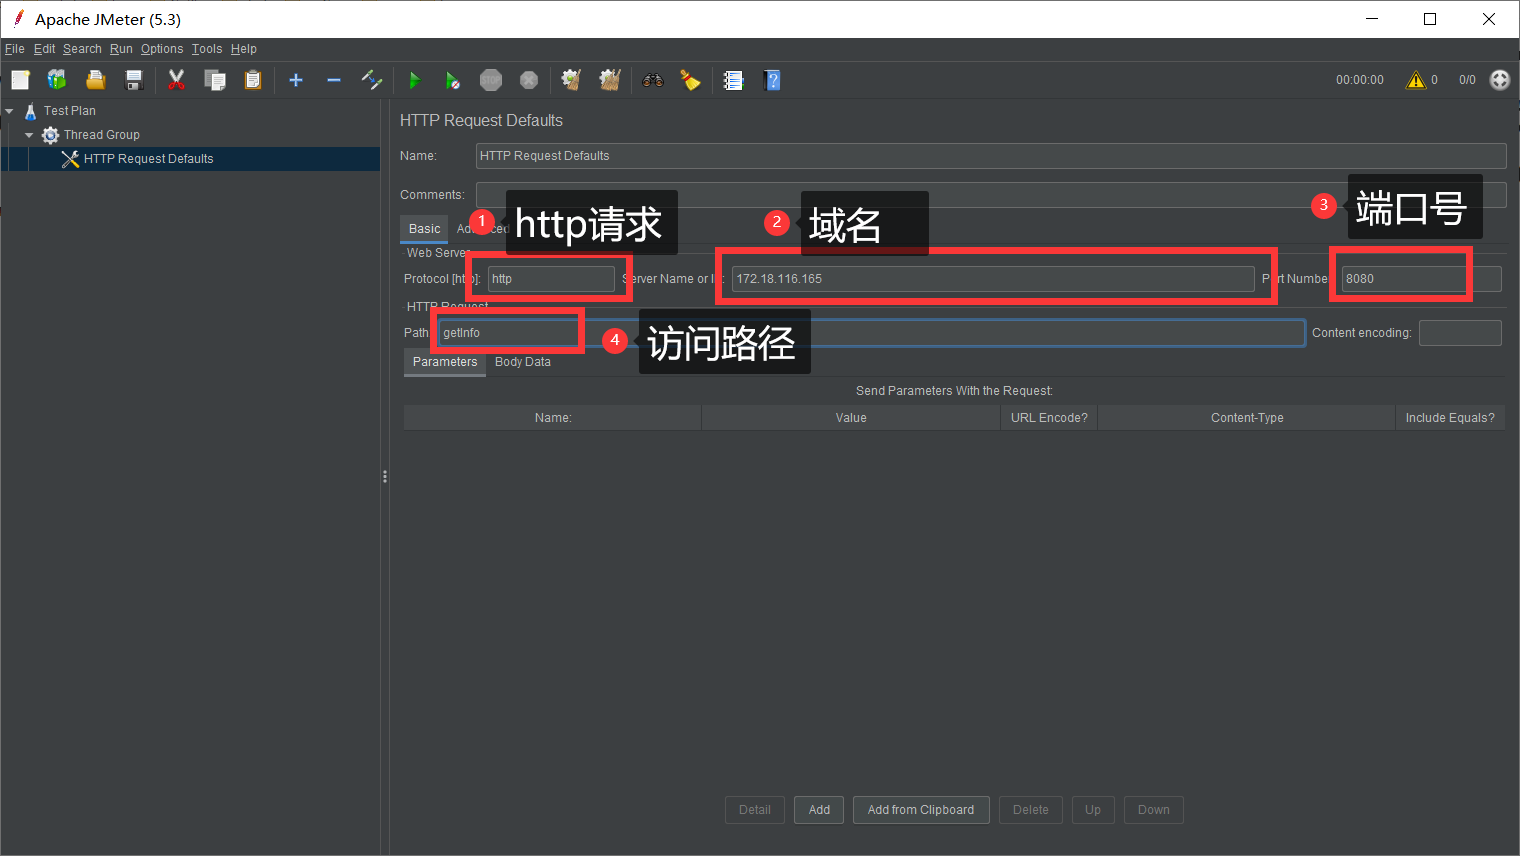Open the Function Helper dialog icon

(734, 80)
